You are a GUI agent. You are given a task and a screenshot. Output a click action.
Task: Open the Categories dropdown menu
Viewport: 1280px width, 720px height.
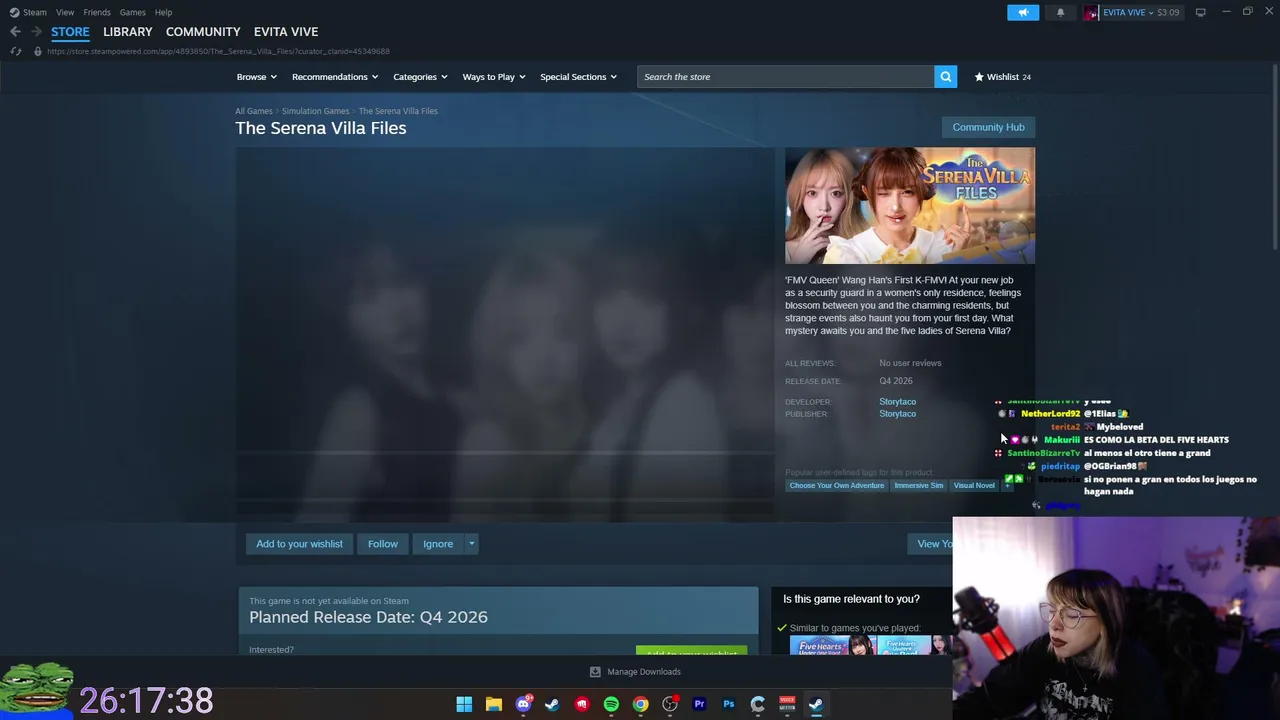click(420, 77)
